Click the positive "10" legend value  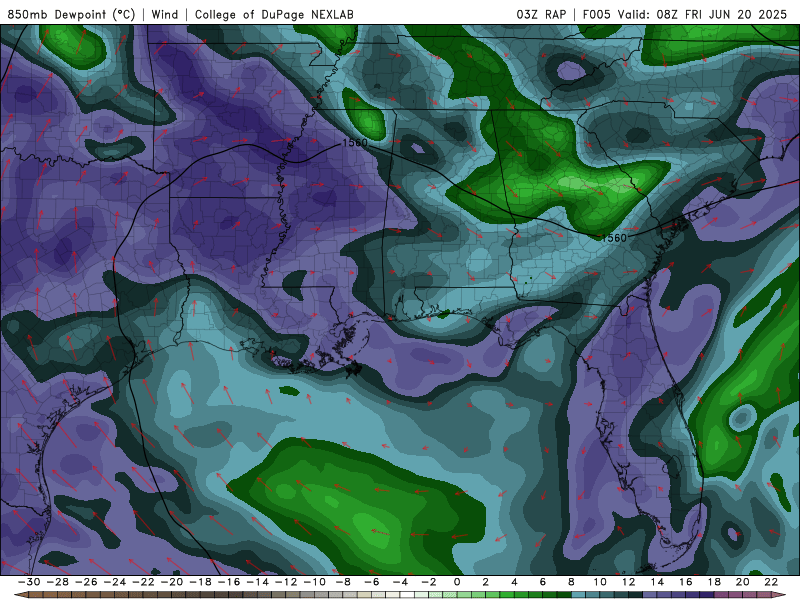[600, 582]
